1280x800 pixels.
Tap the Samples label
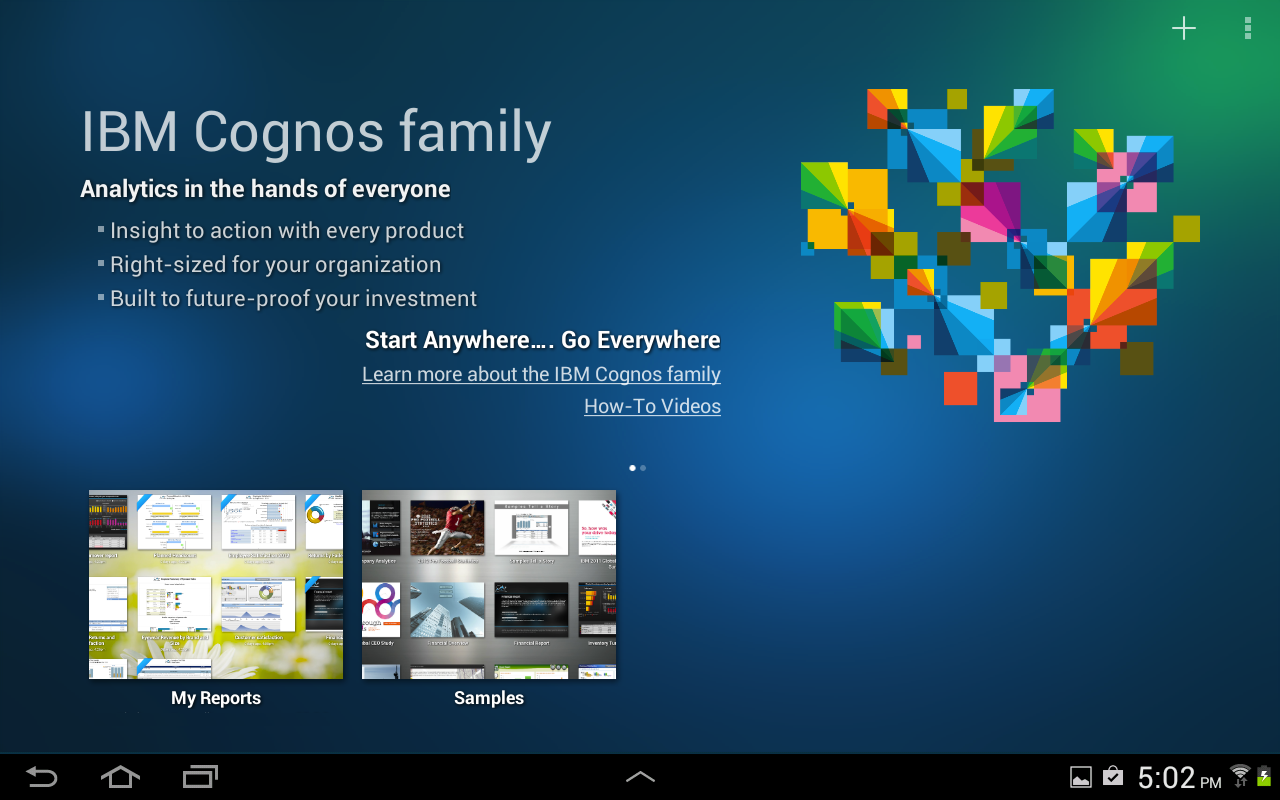(x=489, y=698)
